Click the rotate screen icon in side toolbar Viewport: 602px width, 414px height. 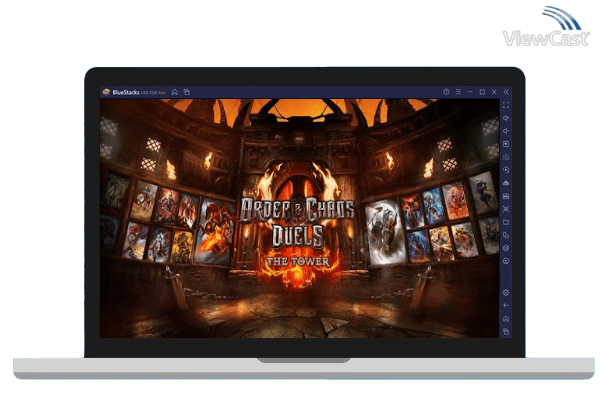(506, 235)
